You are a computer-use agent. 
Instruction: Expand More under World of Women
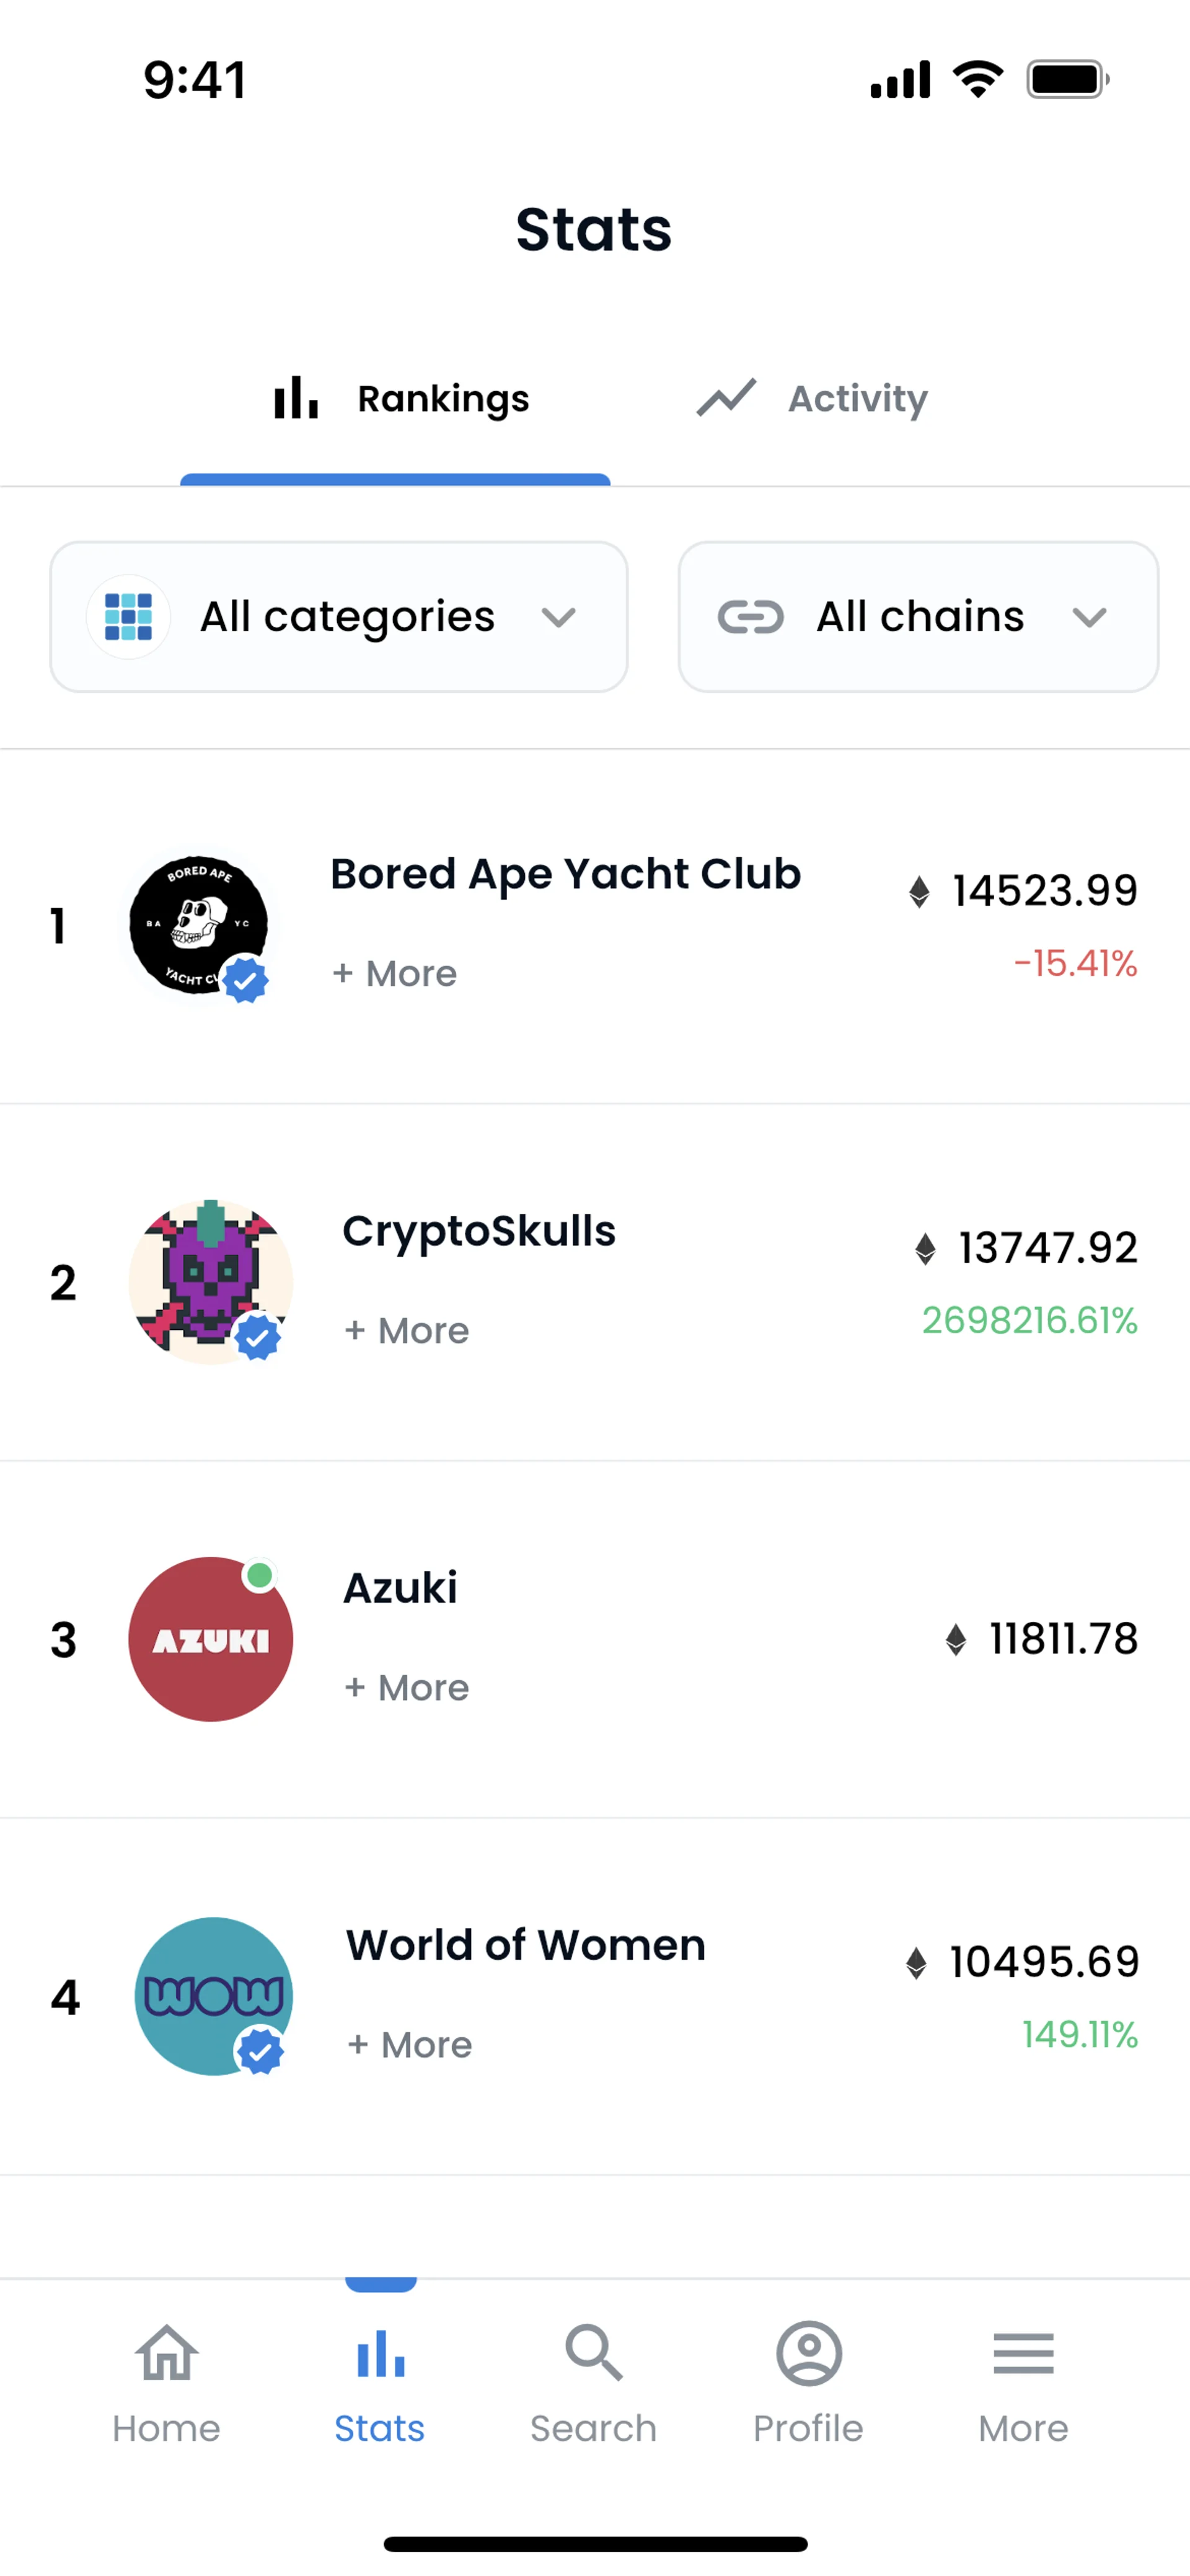click(x=410, y=2045)
